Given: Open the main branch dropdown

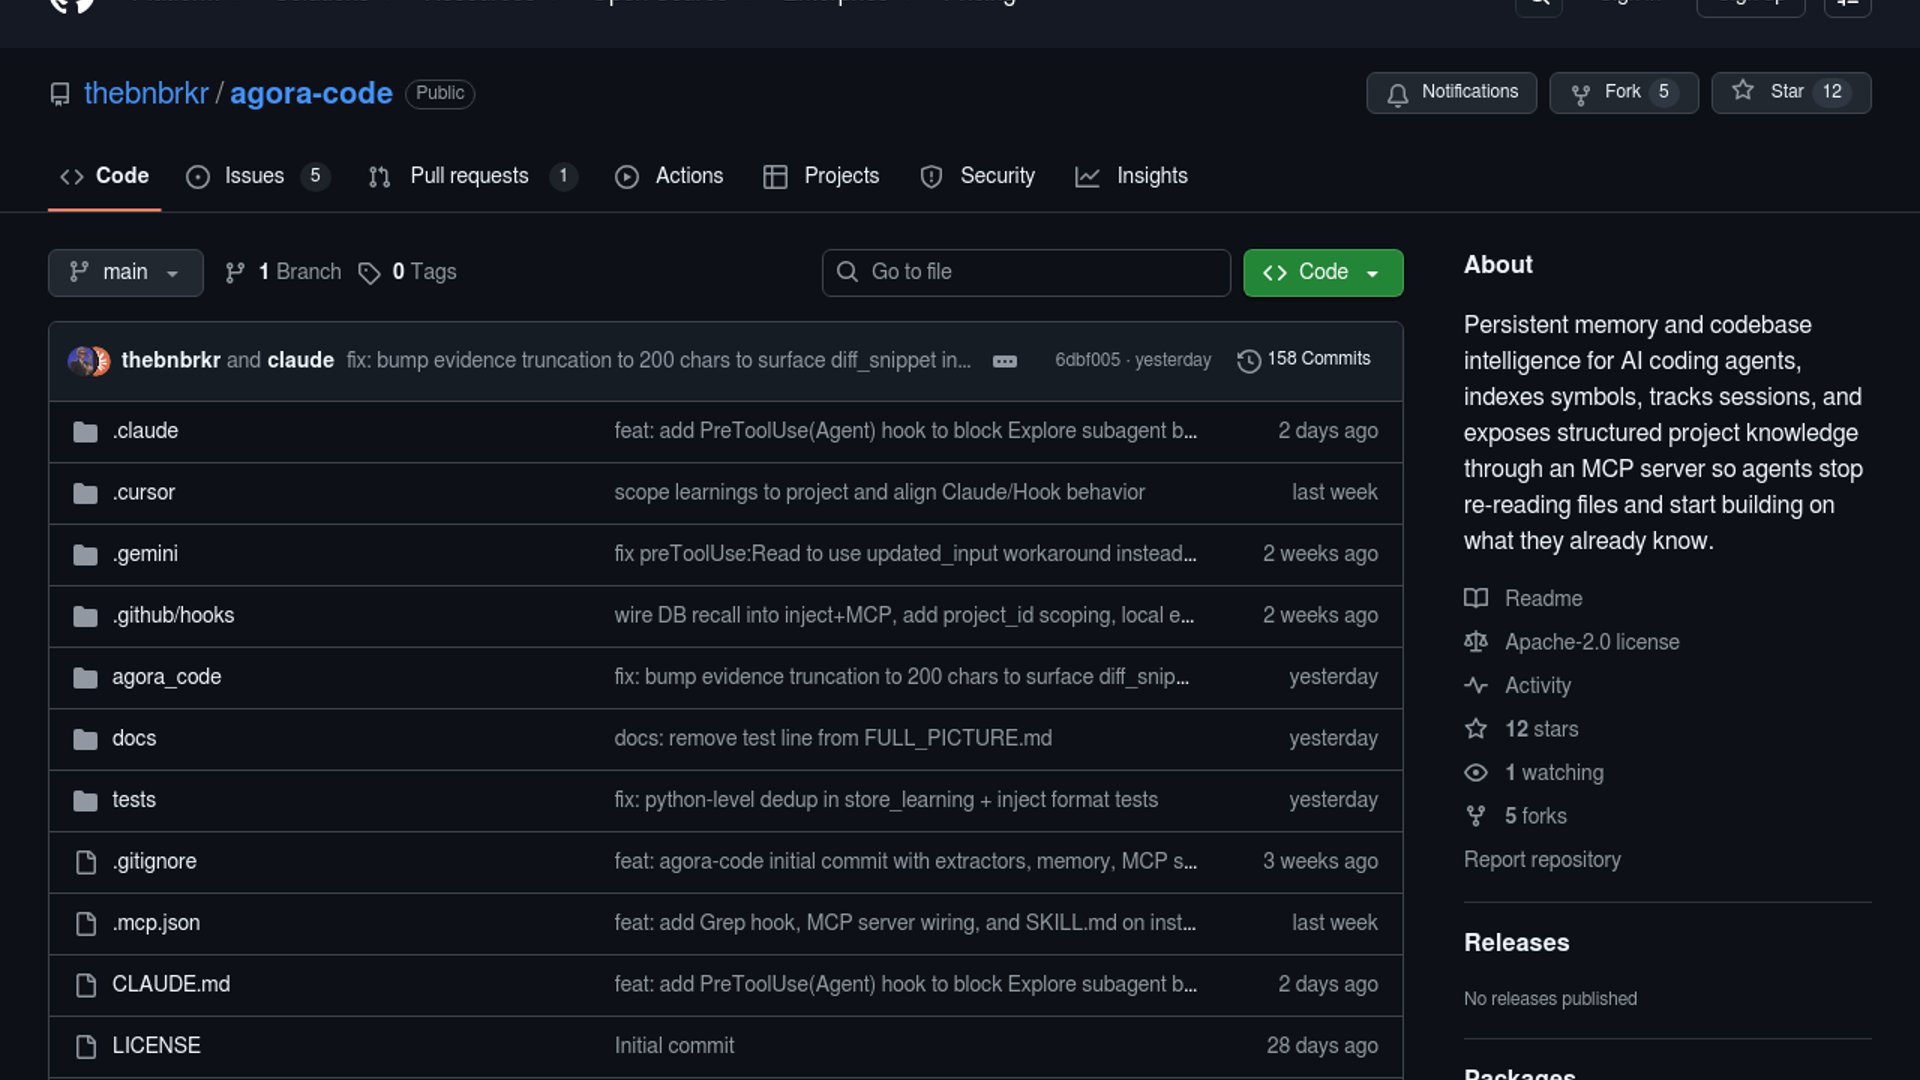Looking at the screenshot, I should click(x=125, y=273).
